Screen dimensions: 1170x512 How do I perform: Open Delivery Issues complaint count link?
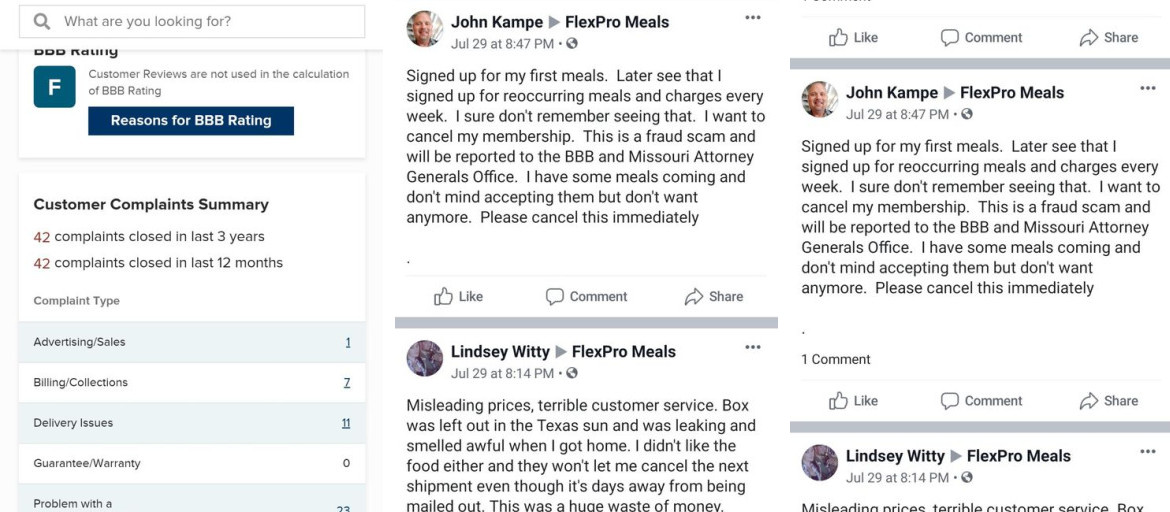pyautogui.click(x=346, y=423)
